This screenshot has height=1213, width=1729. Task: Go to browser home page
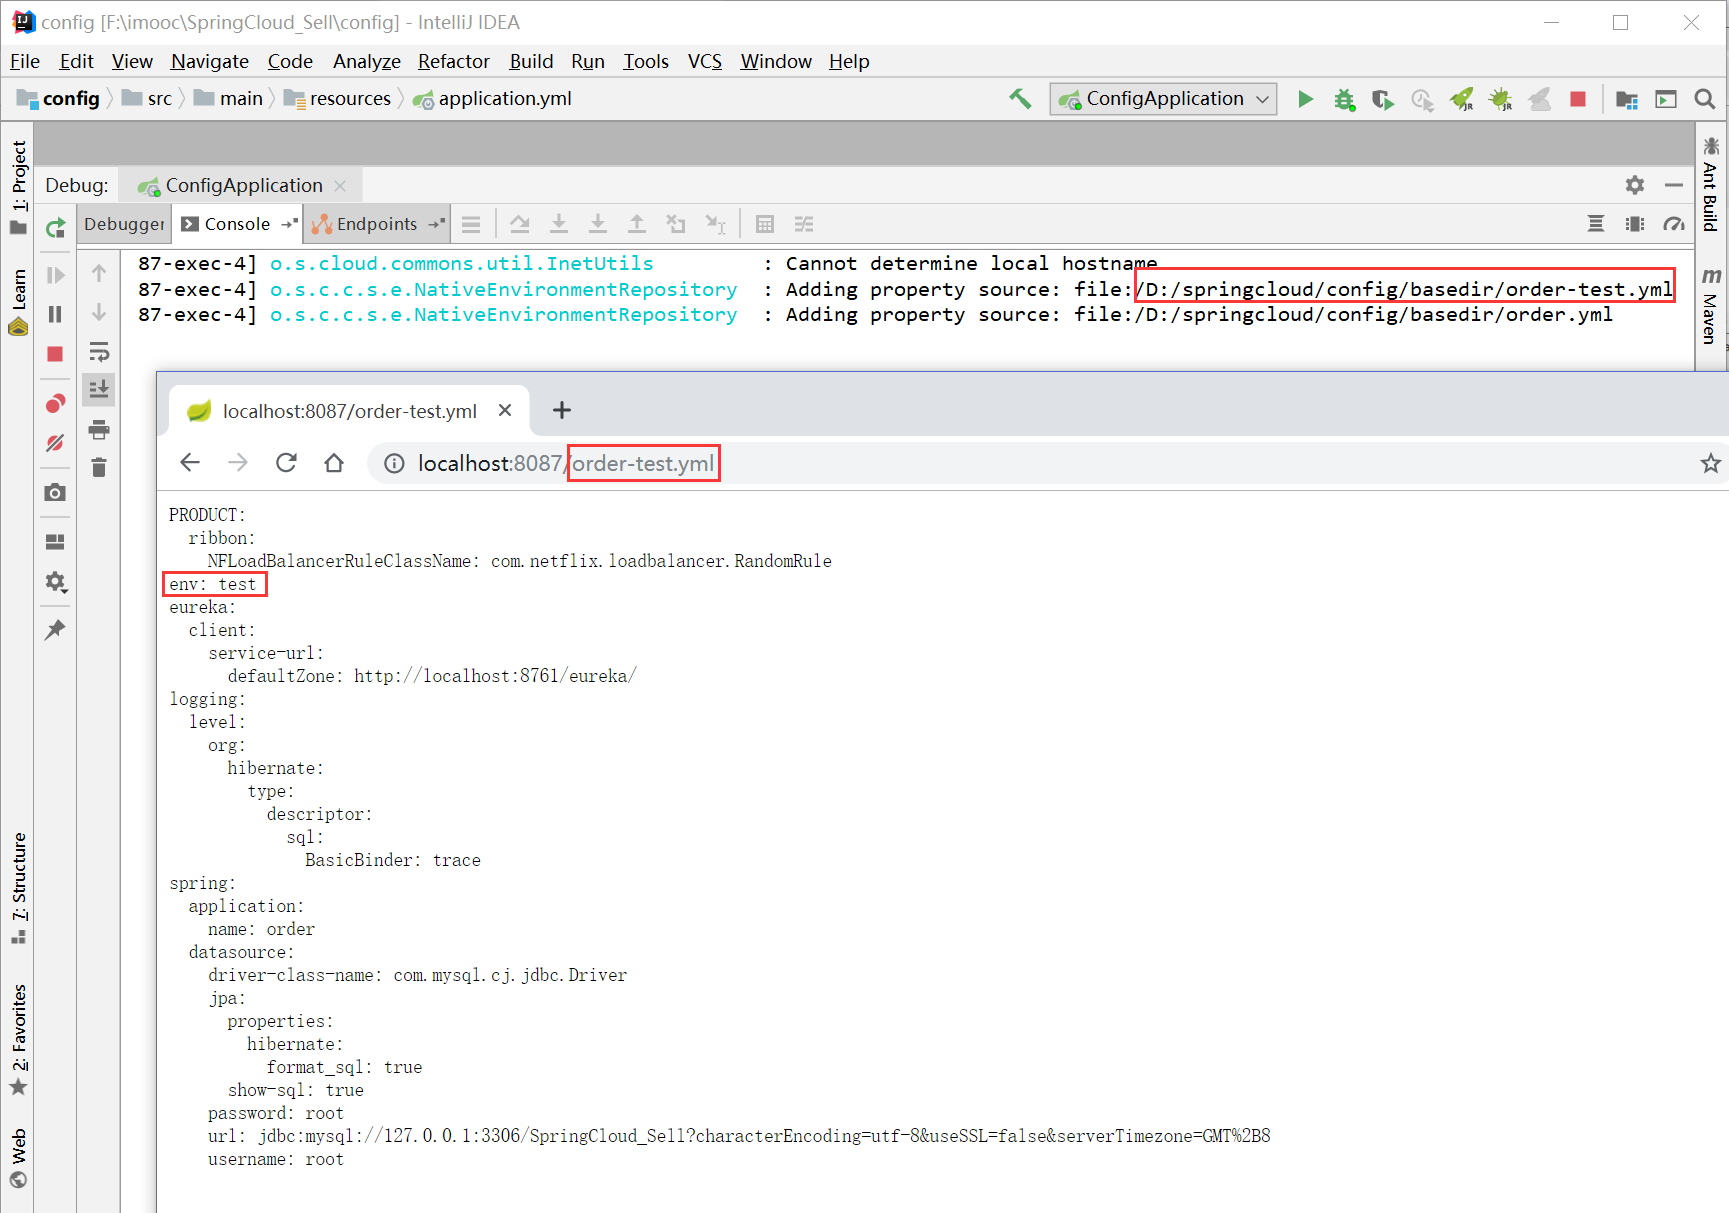334,462
